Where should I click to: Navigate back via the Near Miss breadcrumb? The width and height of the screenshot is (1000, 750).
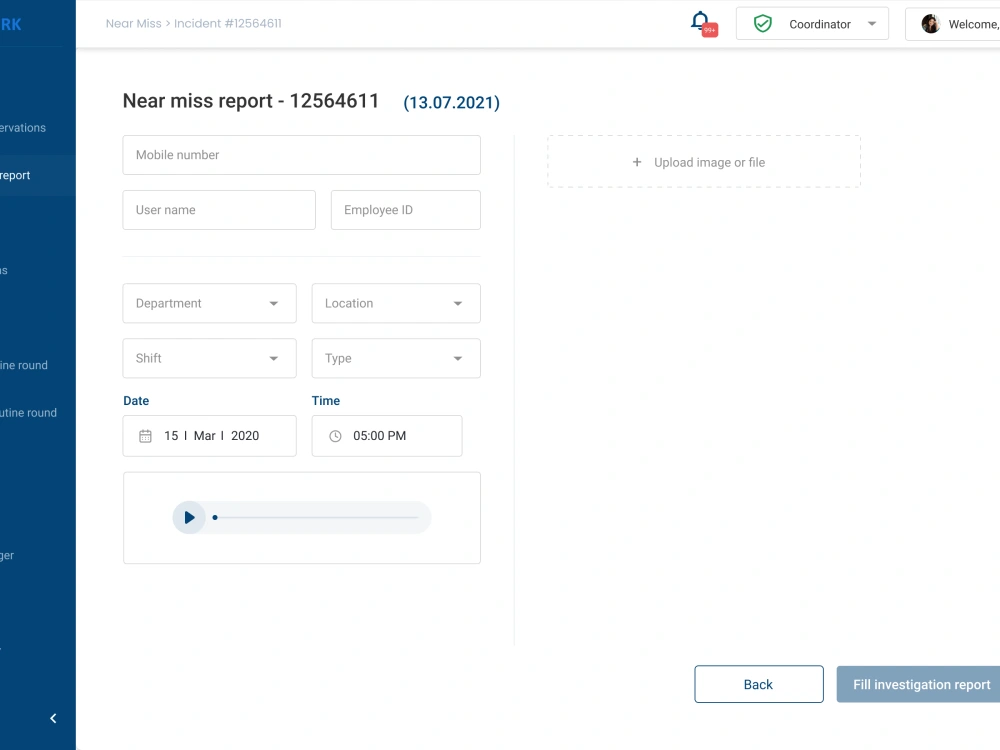pos(133,23)
